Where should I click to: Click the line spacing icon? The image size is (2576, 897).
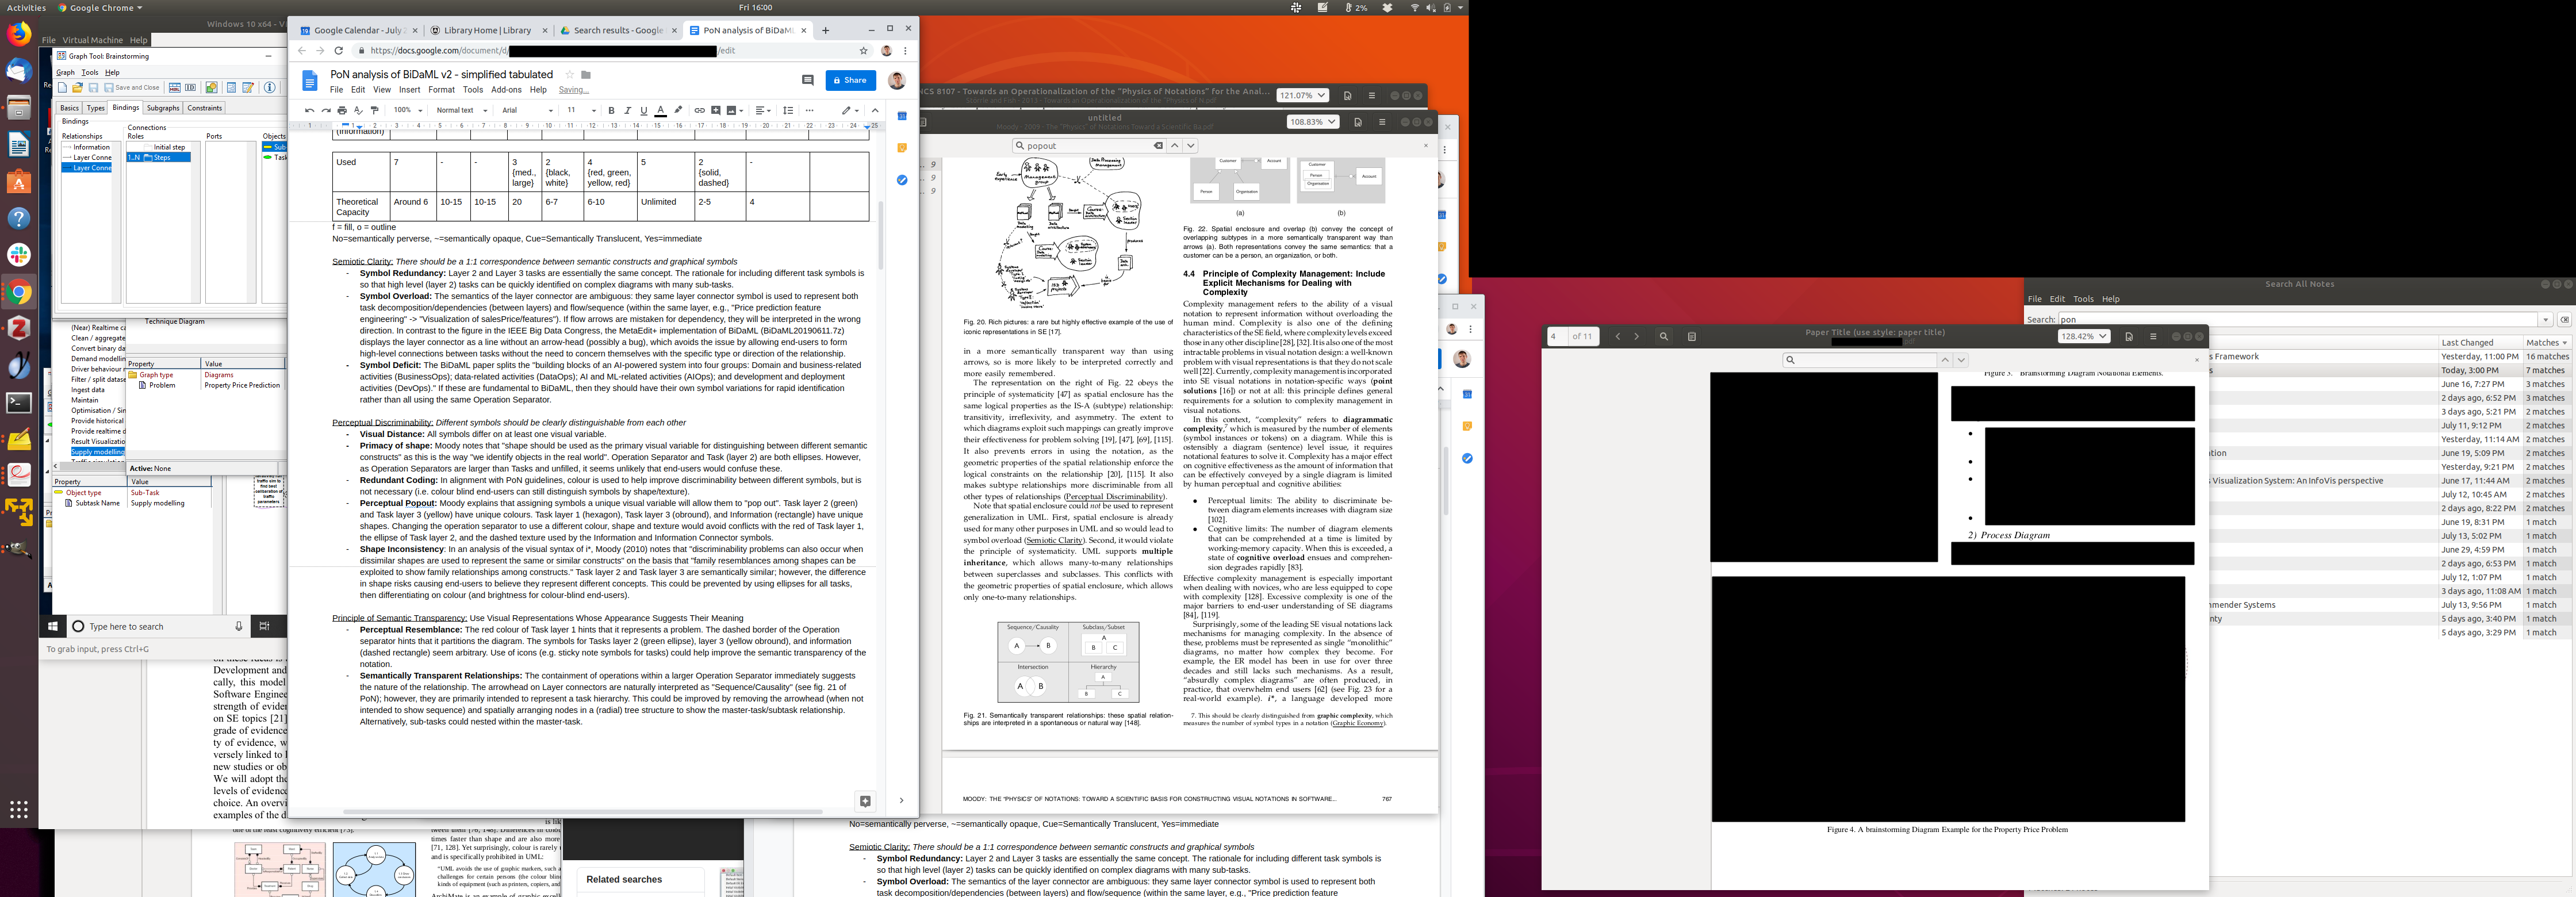pyautogui.click(x=788, y=111)
